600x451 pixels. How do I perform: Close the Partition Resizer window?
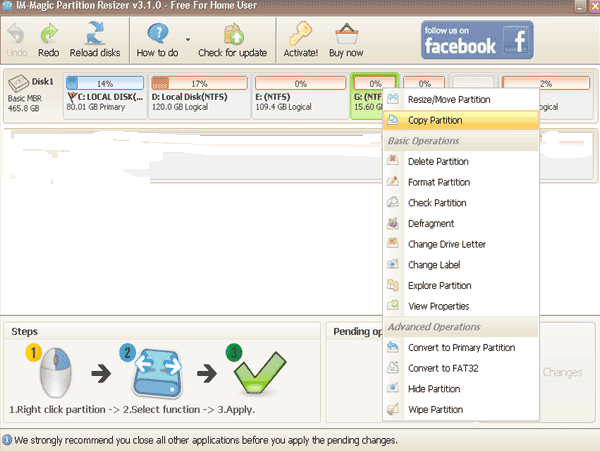point(595,6)
